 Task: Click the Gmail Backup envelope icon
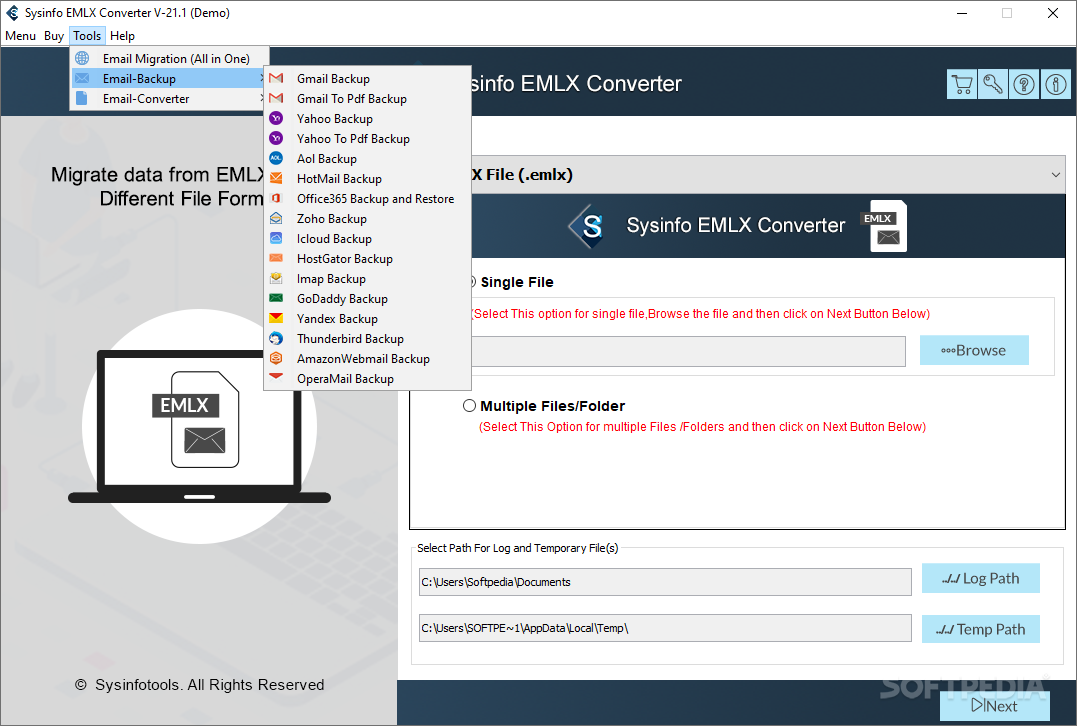[x=276, y=78]
